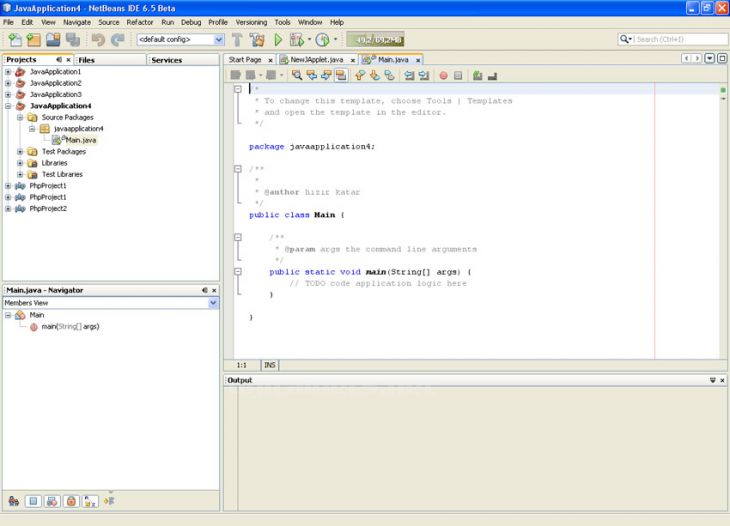
Task: Maximize the editor window button
Action: click(x=722, y=58)
